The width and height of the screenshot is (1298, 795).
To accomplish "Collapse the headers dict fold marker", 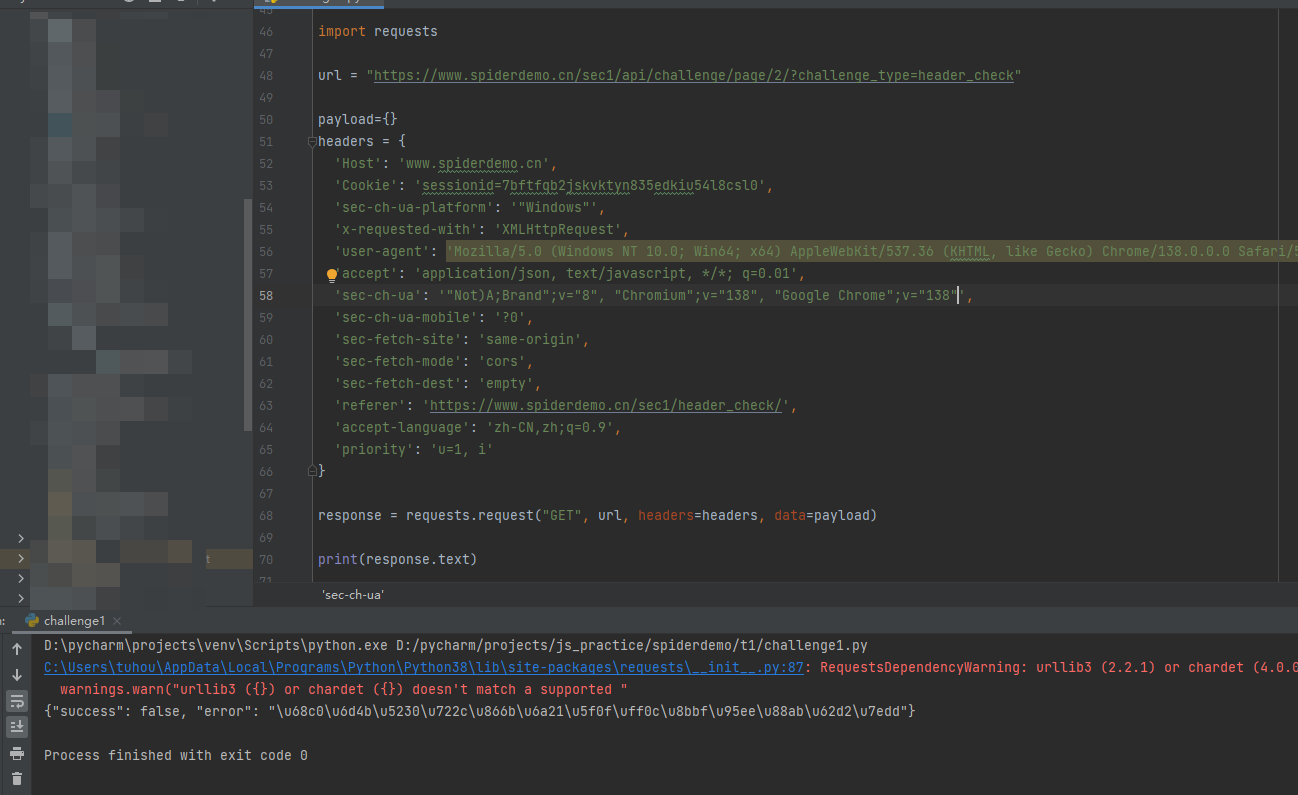I will [312, 142].
